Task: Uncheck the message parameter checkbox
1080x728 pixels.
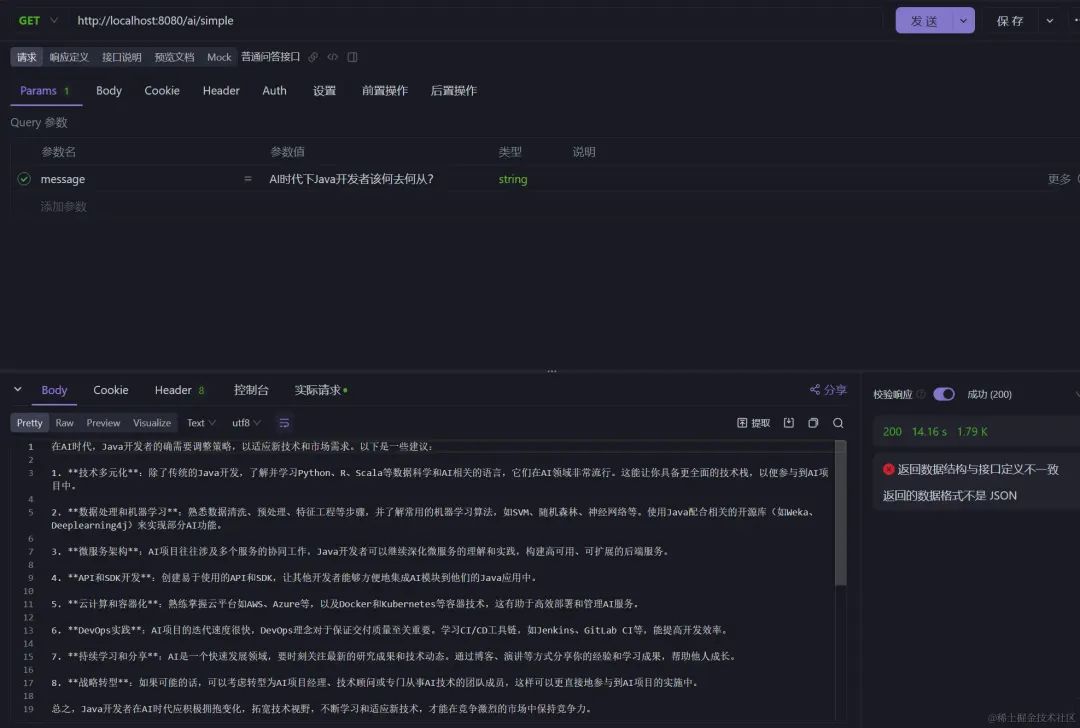Action: point(23,179)
